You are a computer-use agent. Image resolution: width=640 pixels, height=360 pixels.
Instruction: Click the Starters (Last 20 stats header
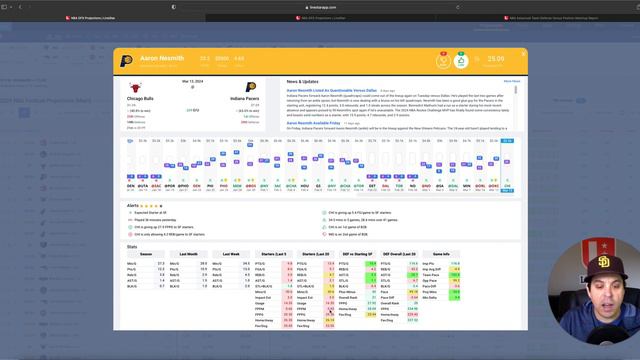(x=316, y=254)
